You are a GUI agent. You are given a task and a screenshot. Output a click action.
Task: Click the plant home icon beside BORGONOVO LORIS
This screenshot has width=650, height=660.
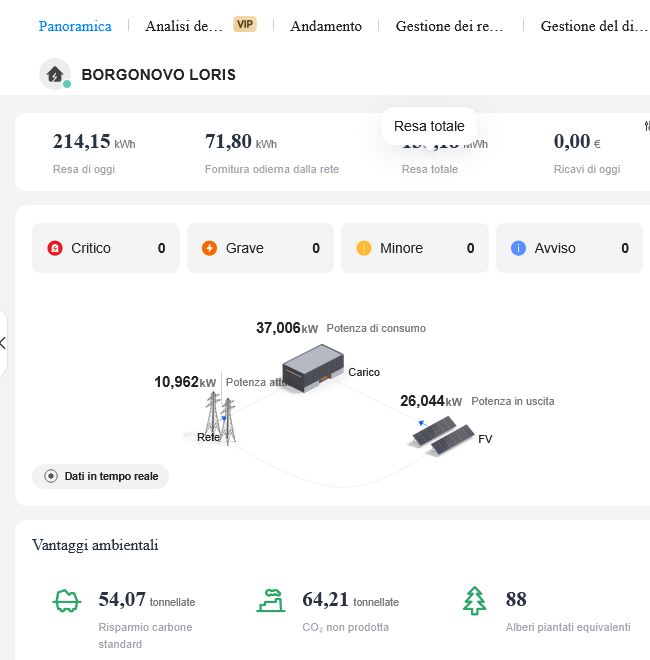[55, 74]
